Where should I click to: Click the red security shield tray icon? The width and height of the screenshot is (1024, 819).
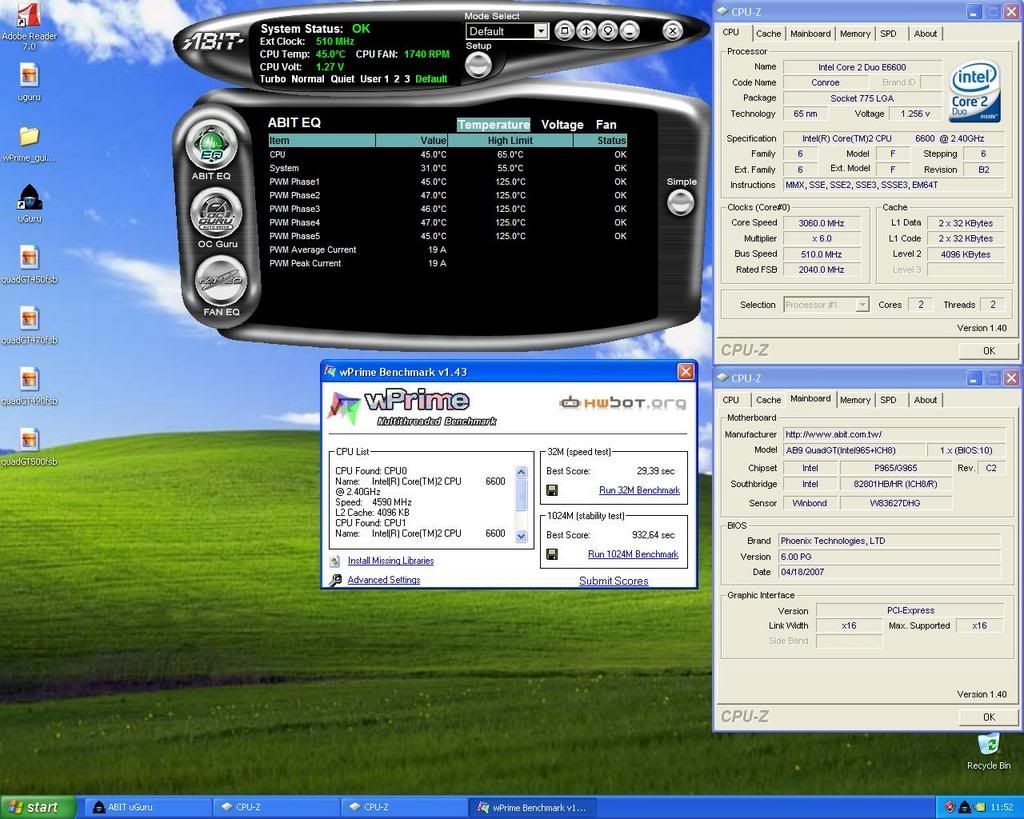pyautogui.click(x=950, y=807)
